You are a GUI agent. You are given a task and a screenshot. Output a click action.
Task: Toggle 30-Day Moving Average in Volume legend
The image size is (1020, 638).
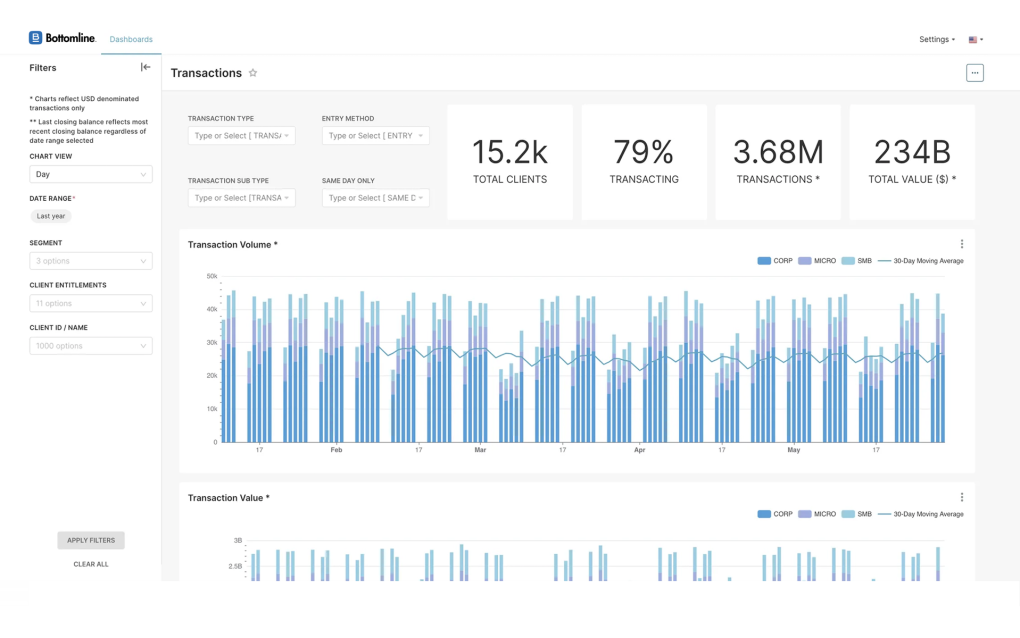point(921,261)
